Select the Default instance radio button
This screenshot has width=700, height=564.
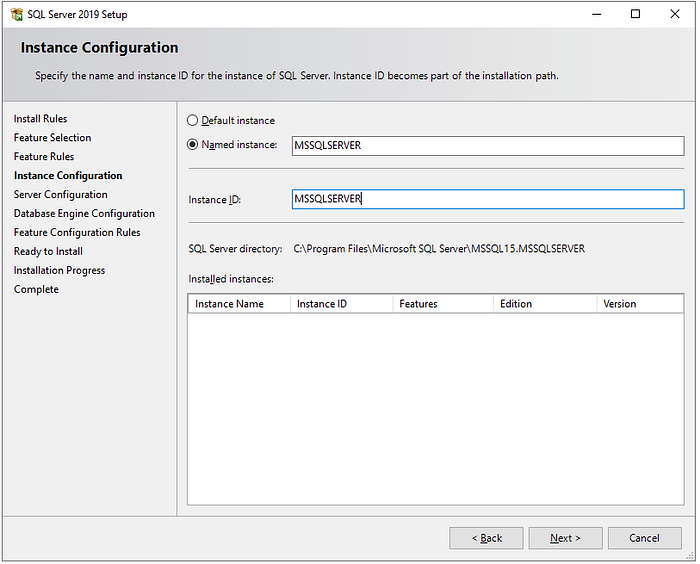pyautogui.click(x=192, y=120)
